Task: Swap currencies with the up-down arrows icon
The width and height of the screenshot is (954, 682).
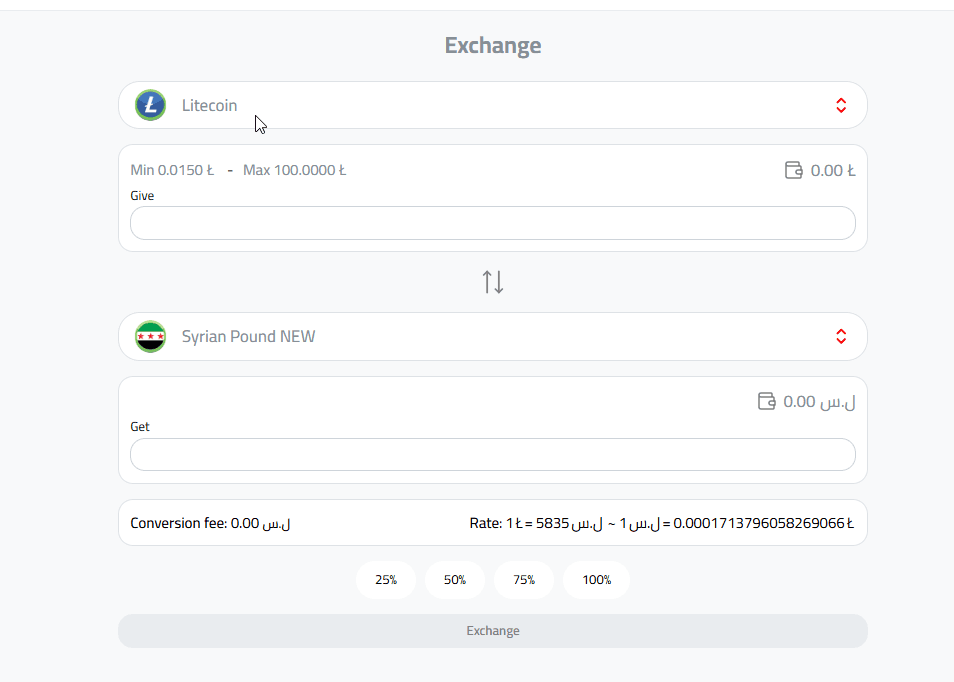Action: pyautogui.click(x=493, y=282)
